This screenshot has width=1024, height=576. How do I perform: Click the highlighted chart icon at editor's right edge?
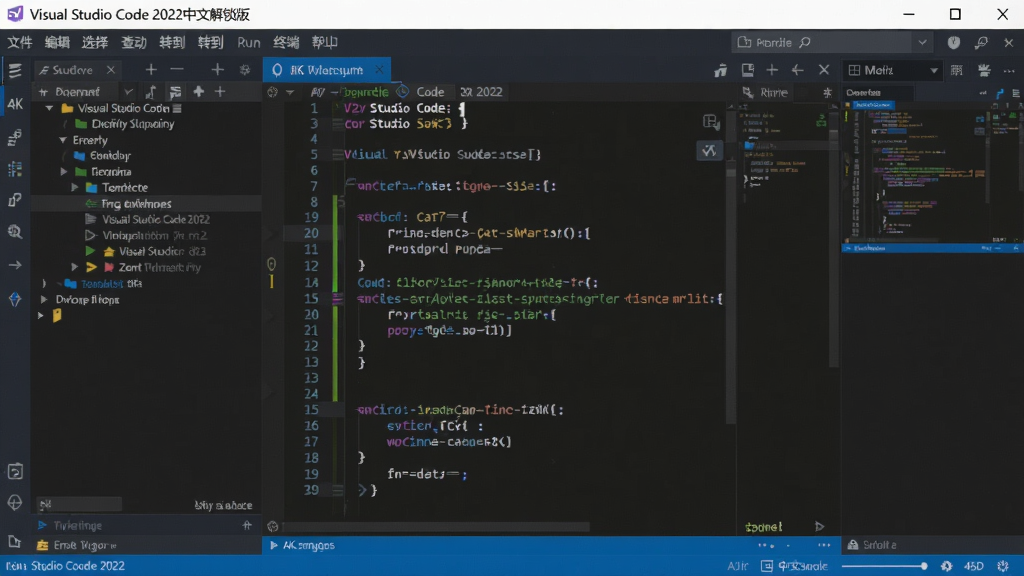[709, 151]
